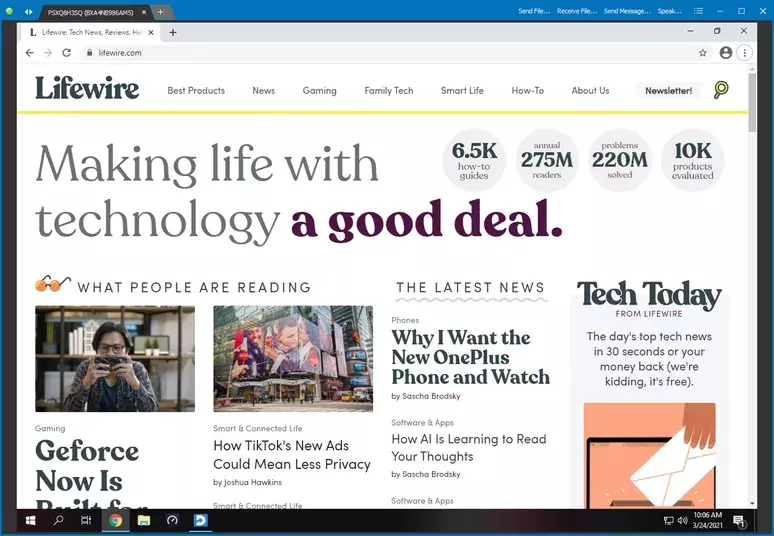Open the Smart Life menu
The height and width of the screenshot is (536, 774).
coord(462,91)
